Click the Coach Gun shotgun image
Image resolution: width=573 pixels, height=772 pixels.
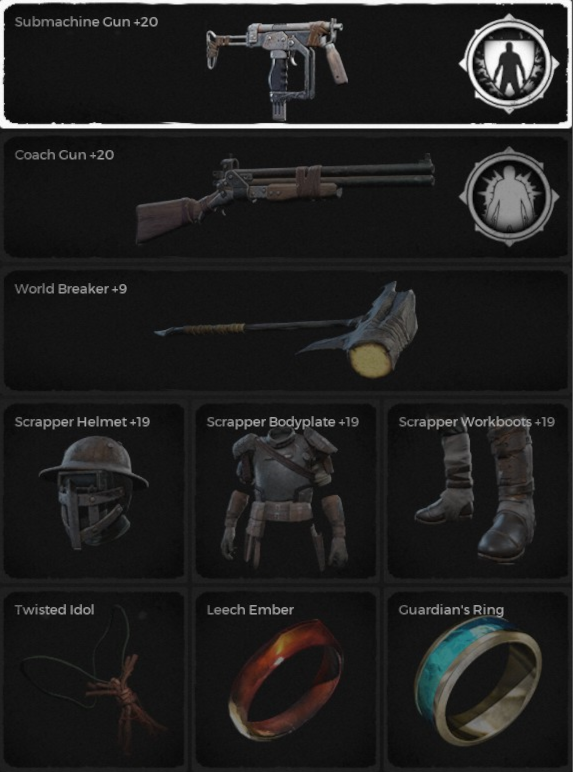point(286,198)
